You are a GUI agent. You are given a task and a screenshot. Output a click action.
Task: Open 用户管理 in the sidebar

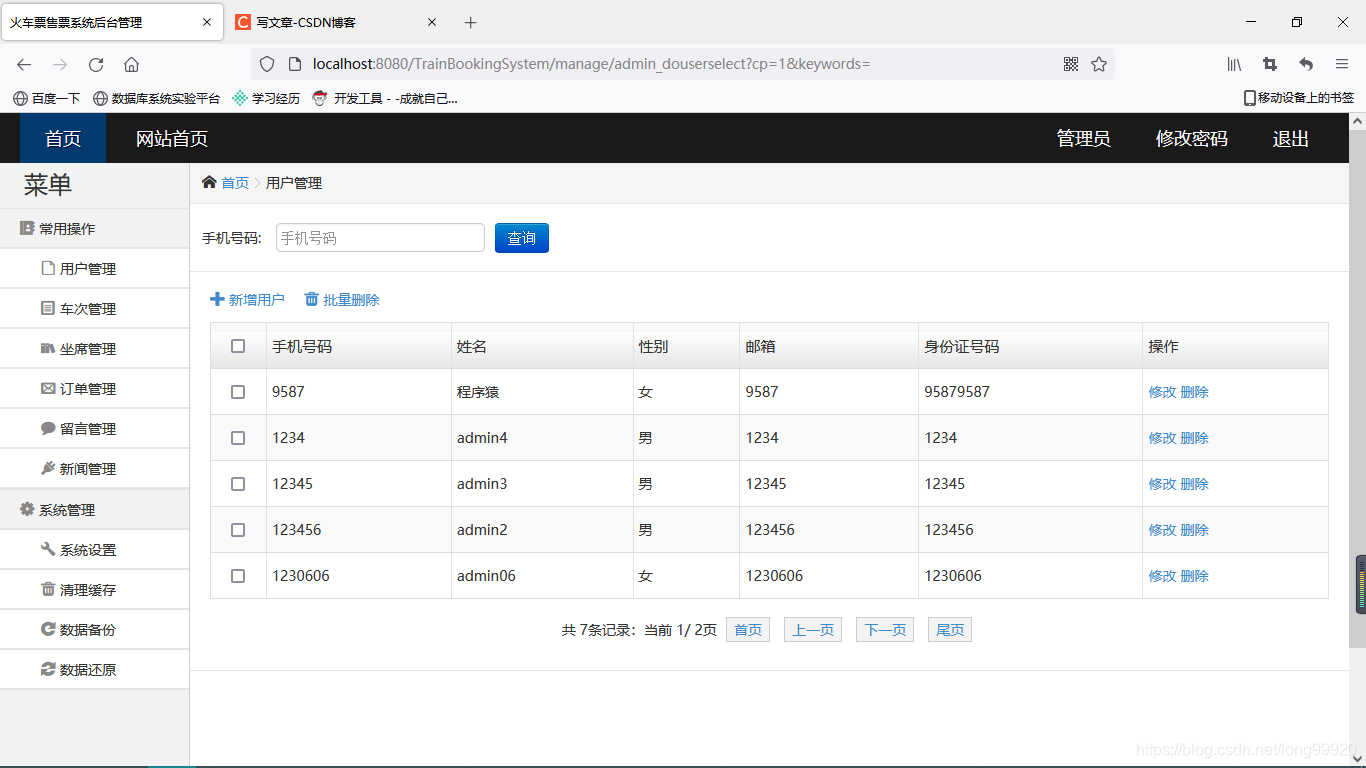pyautogui.click(x=94, y=269)
